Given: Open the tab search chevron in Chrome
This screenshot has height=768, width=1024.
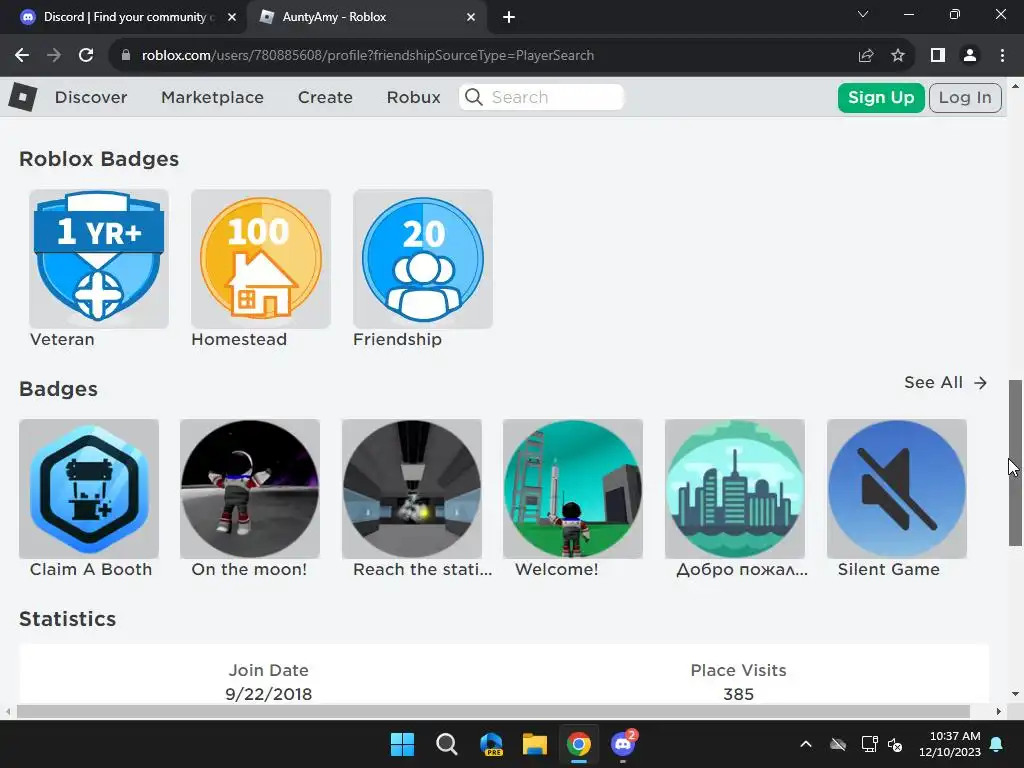Looking at the screenshot, I should (x=863, y=14).
